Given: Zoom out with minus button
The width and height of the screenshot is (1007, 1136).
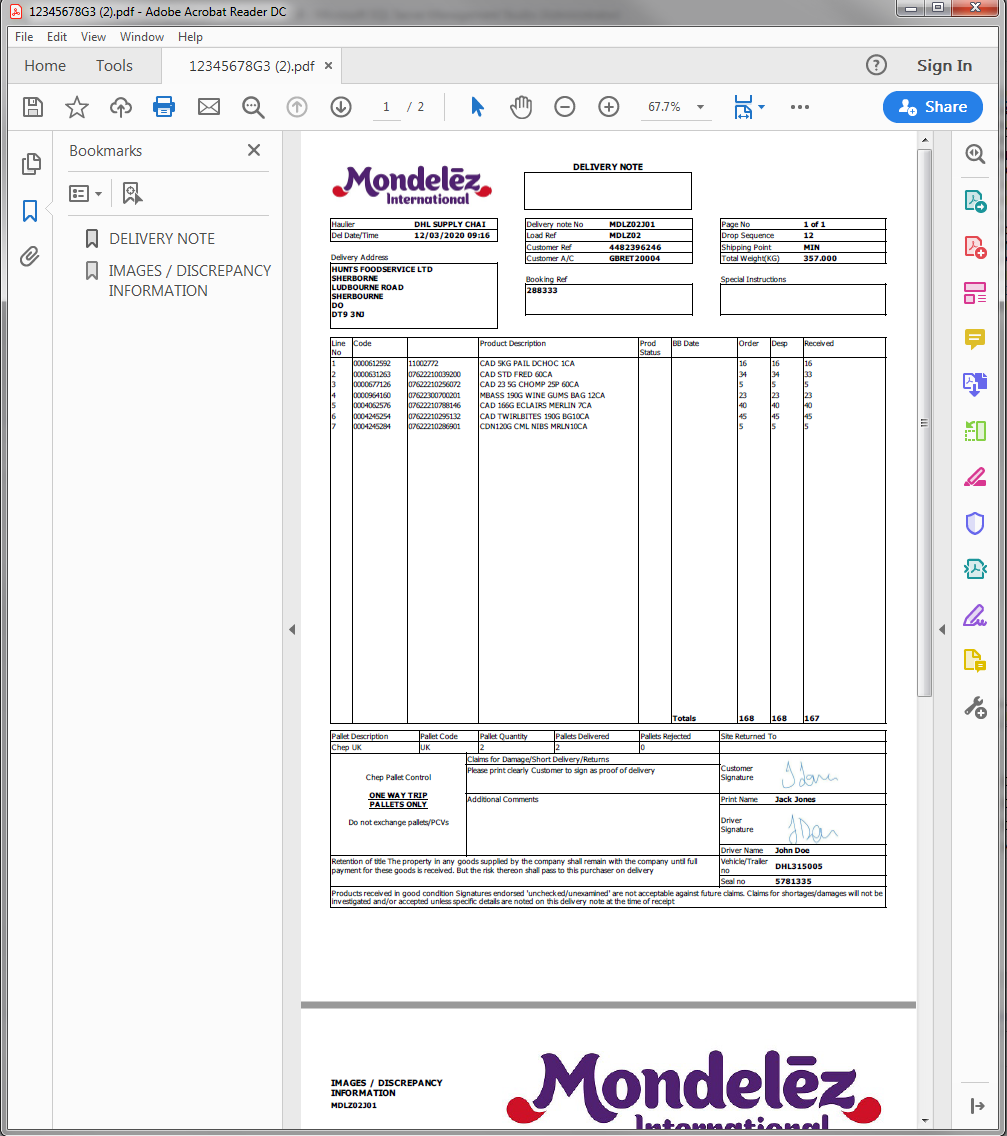Looking at the screenshot, I should click(565, 107).
